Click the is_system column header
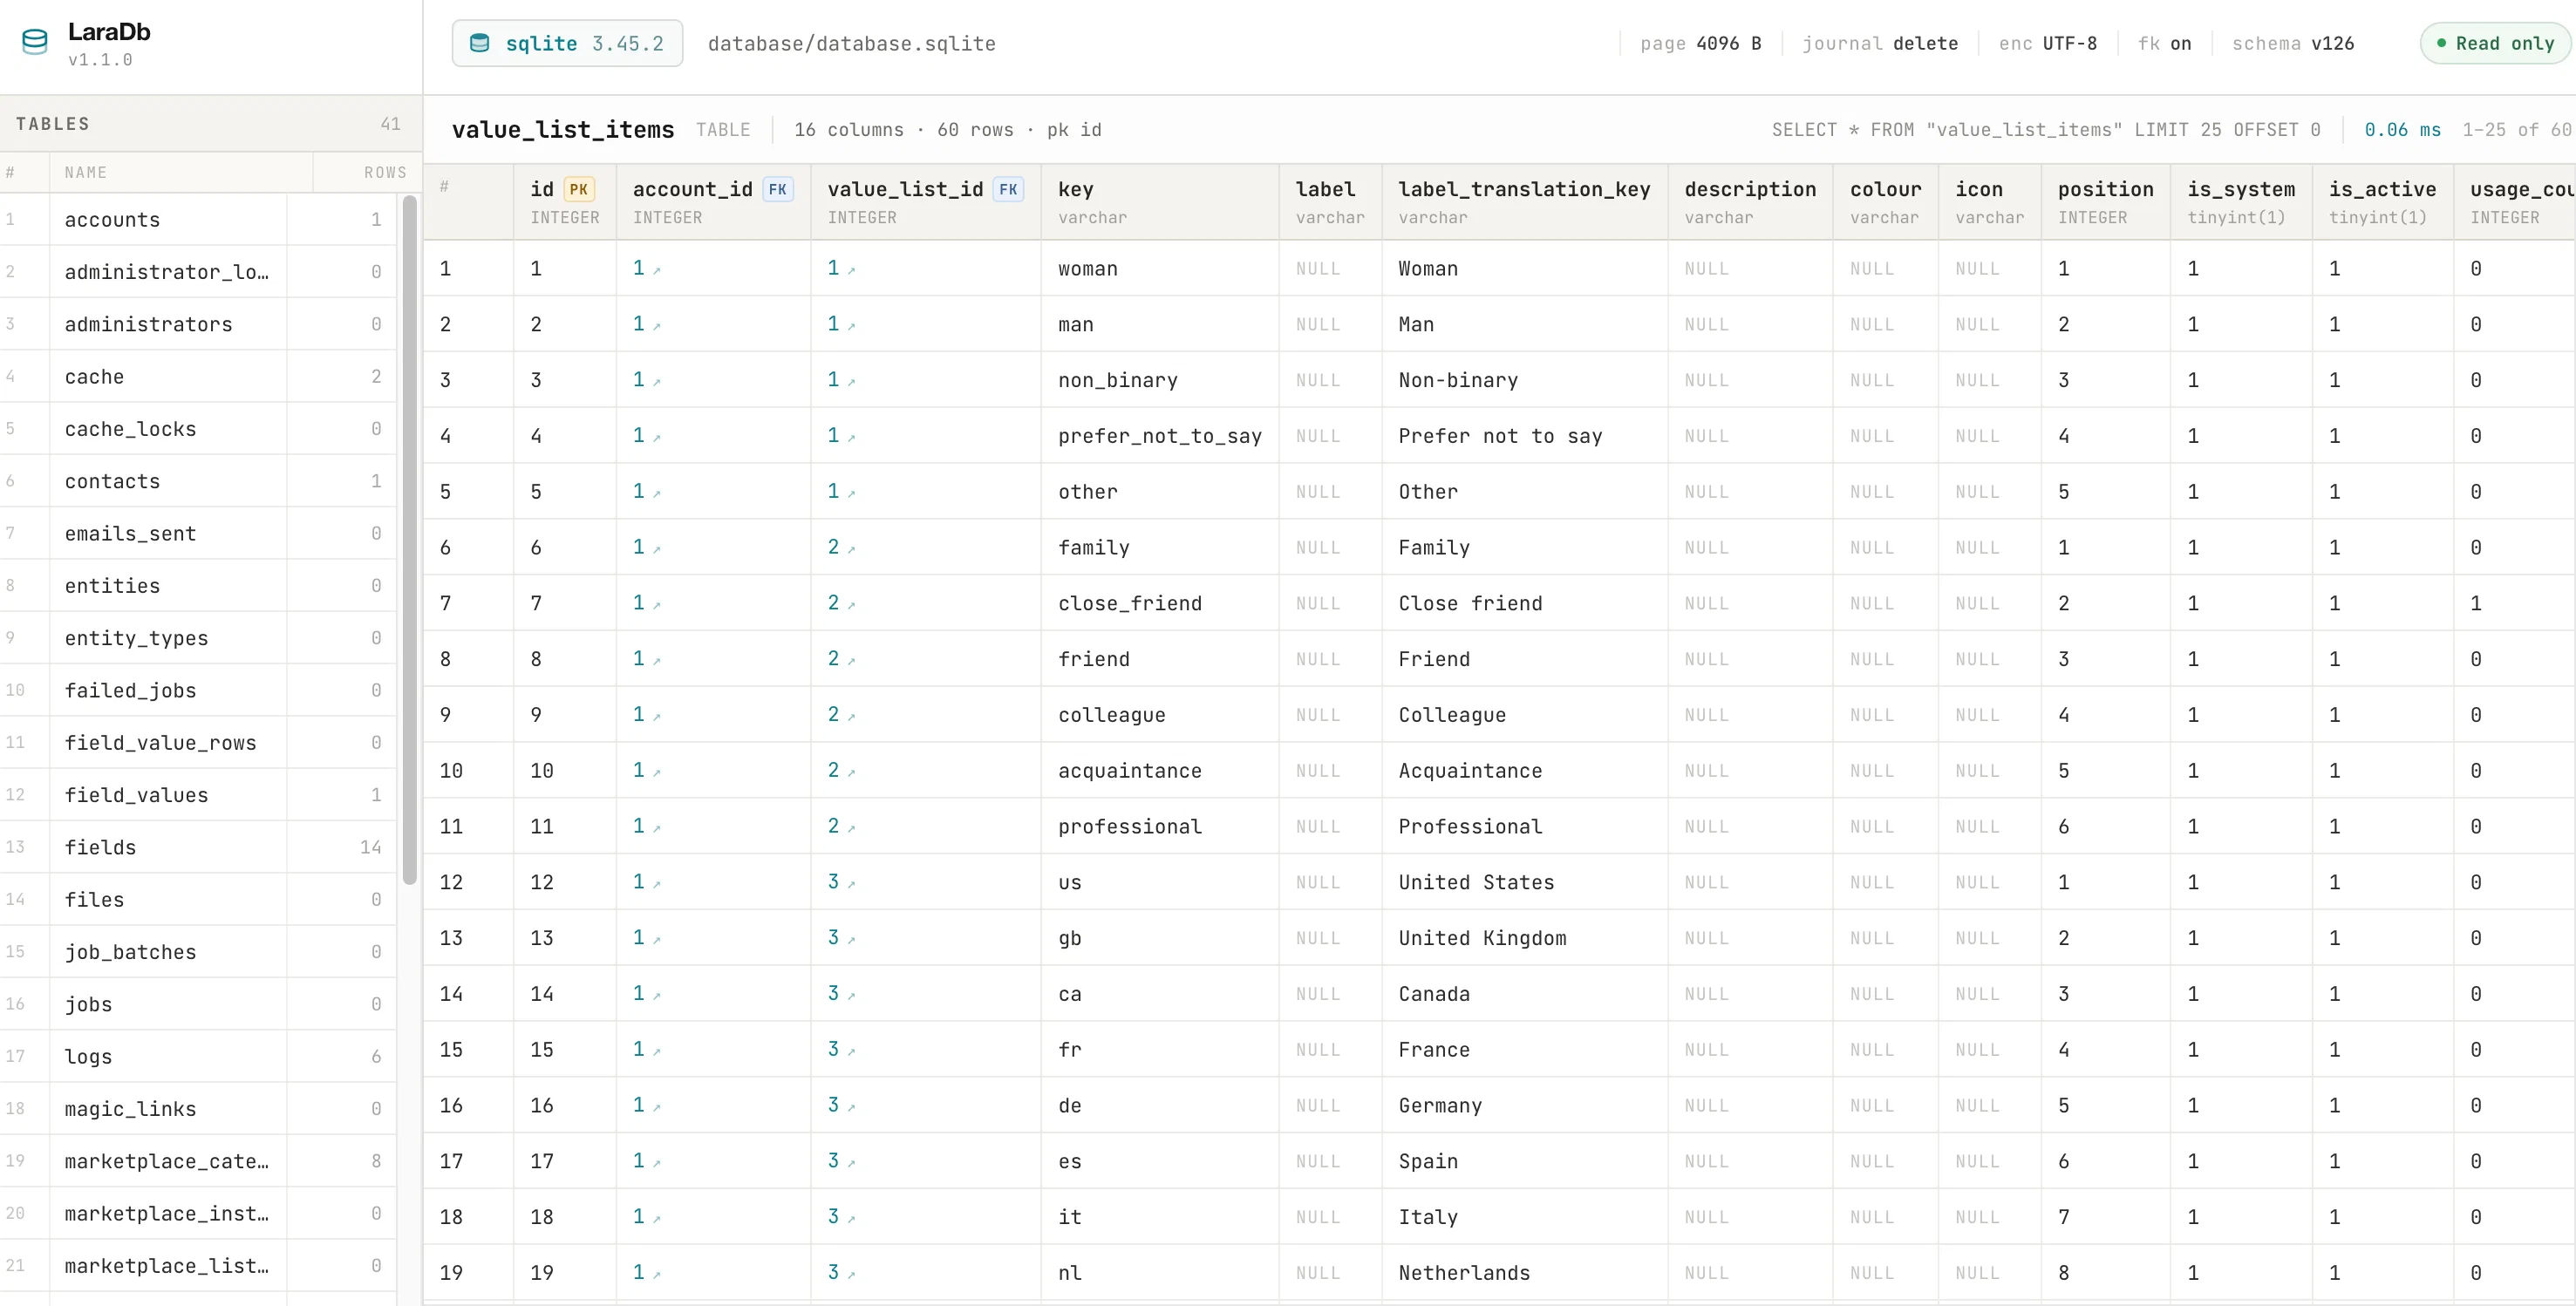 pyautogui.click(x=2241, y=202)
